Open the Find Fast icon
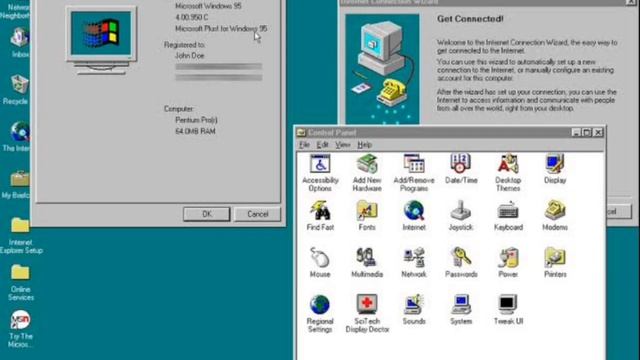 [x=320, y=216]
